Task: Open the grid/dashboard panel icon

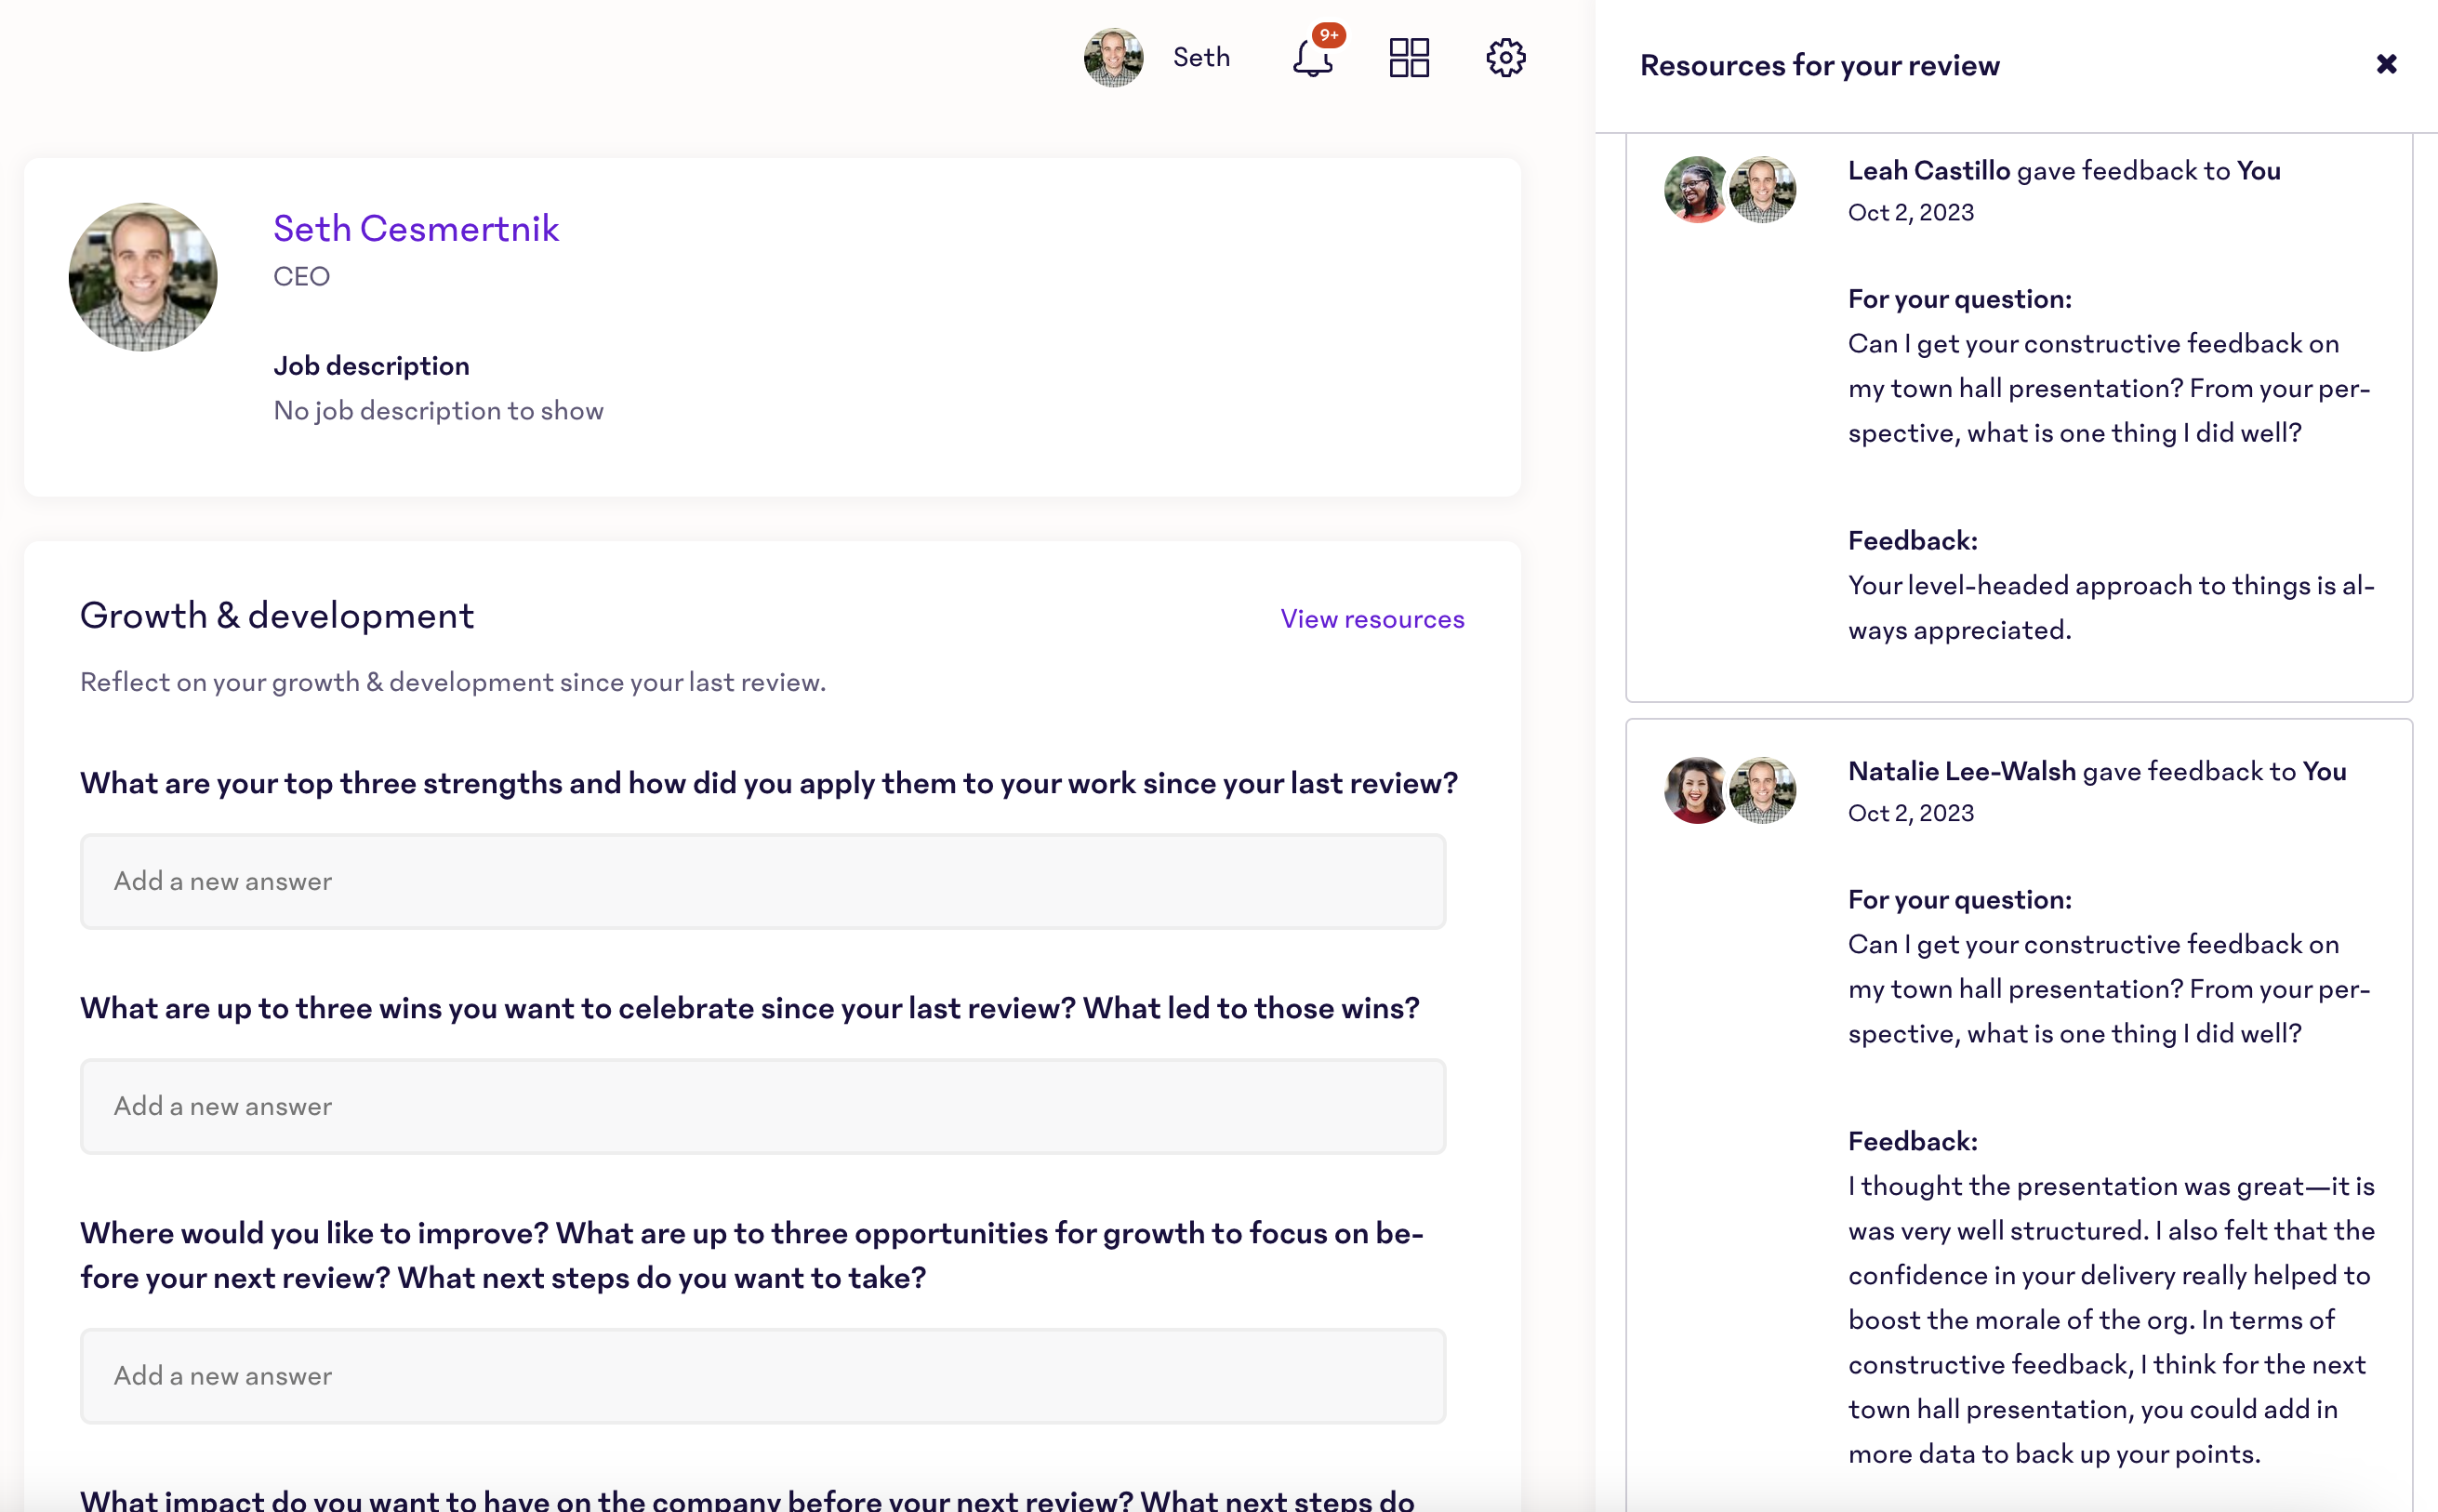Action: pyautogui.click(x=1411, y=58)
